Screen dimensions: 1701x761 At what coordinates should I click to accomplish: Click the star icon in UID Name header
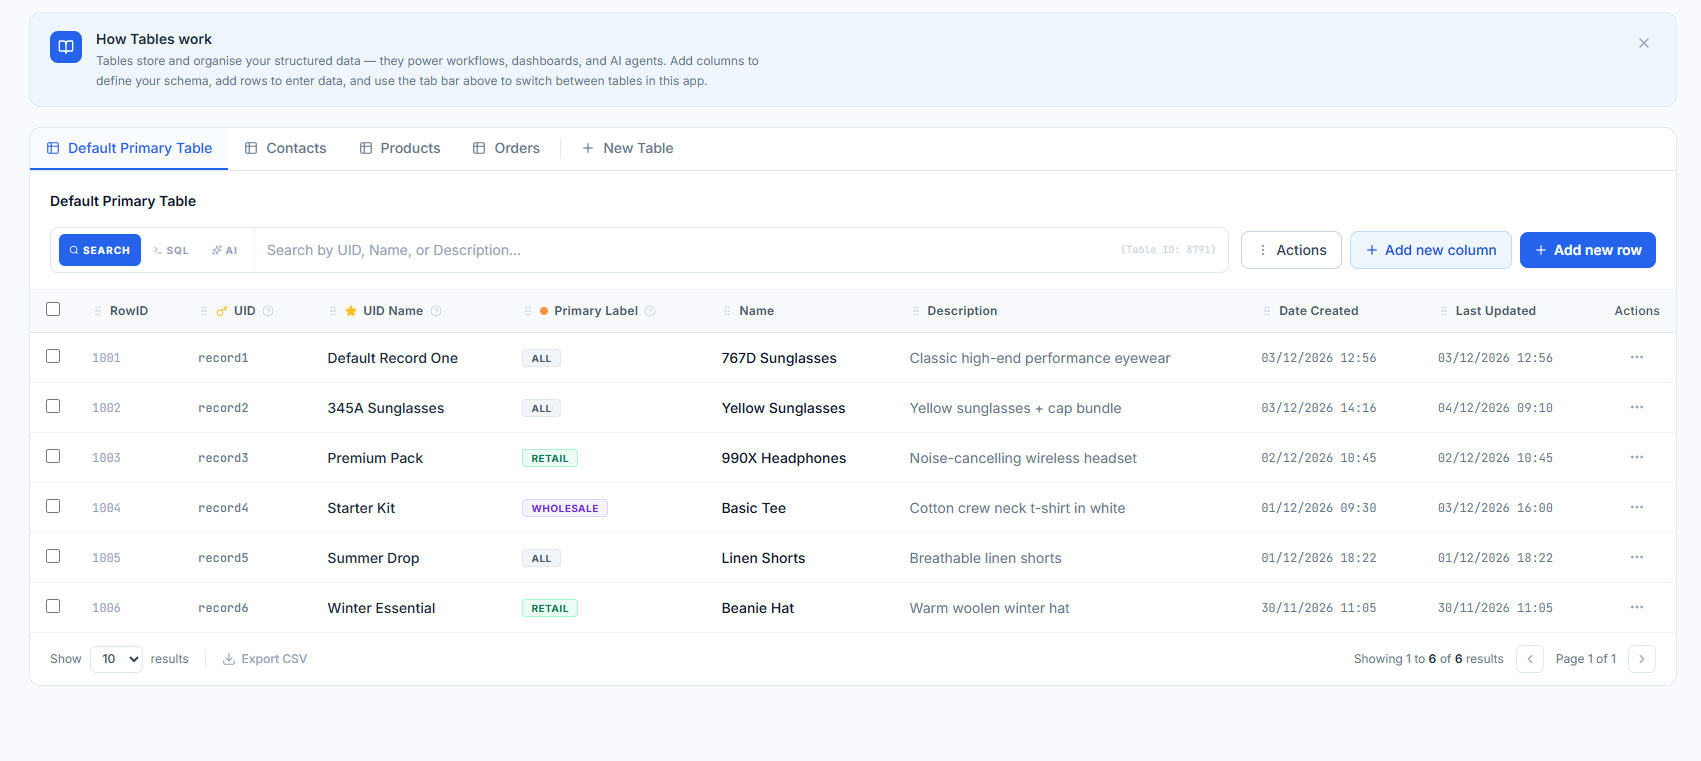351,311
